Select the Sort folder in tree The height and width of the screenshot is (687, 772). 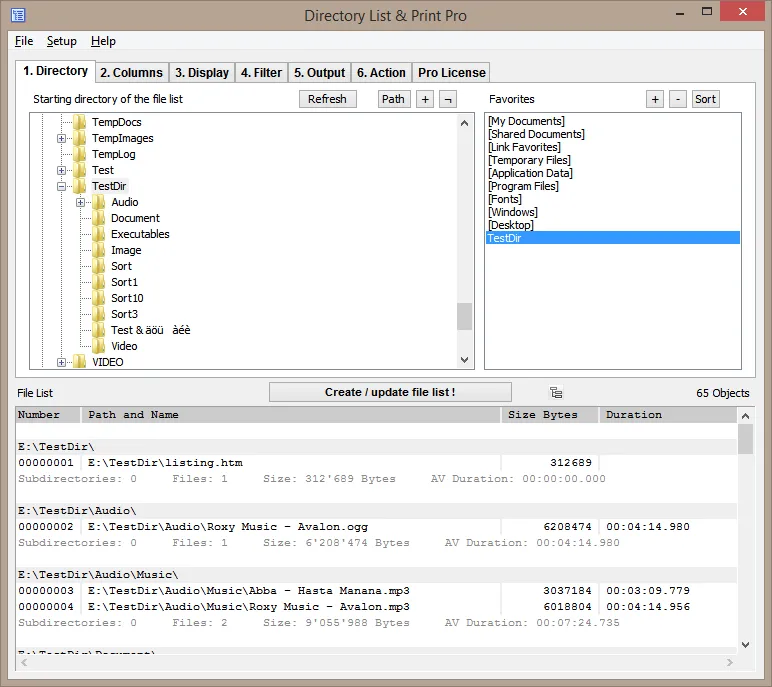tap(122, 266)
